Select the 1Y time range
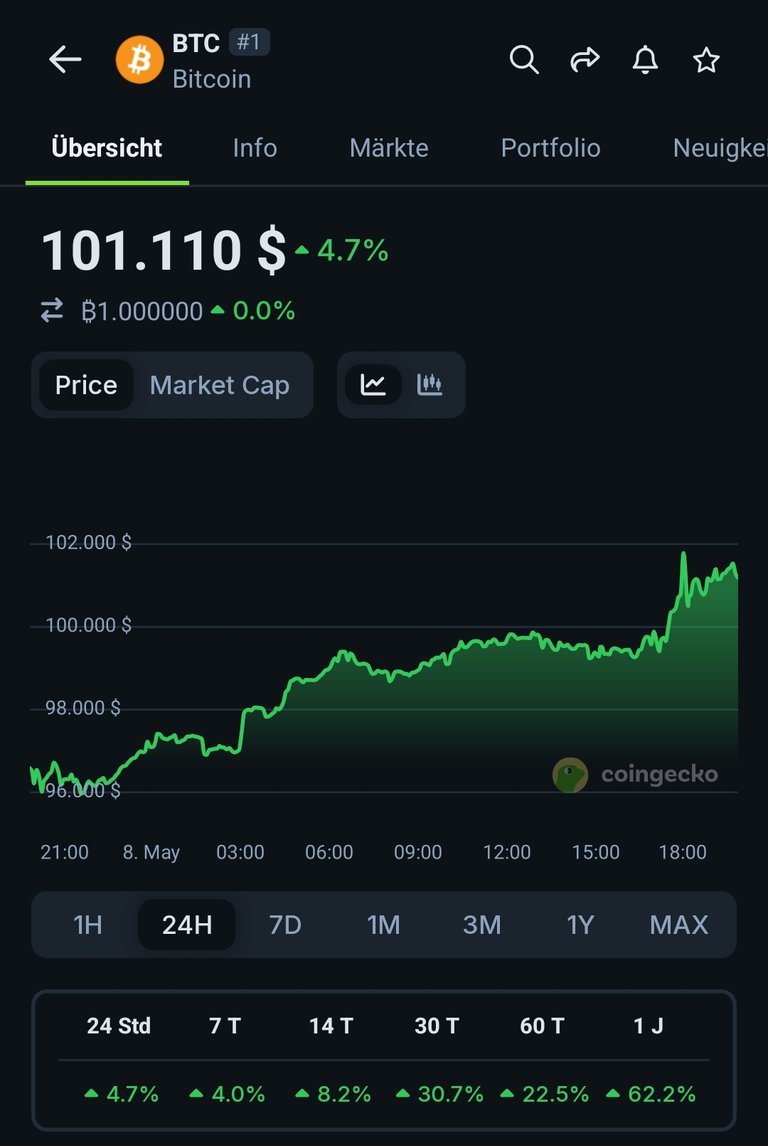Image resolution: width=768 pixels, height=1146 pixels. pos(579,925)
